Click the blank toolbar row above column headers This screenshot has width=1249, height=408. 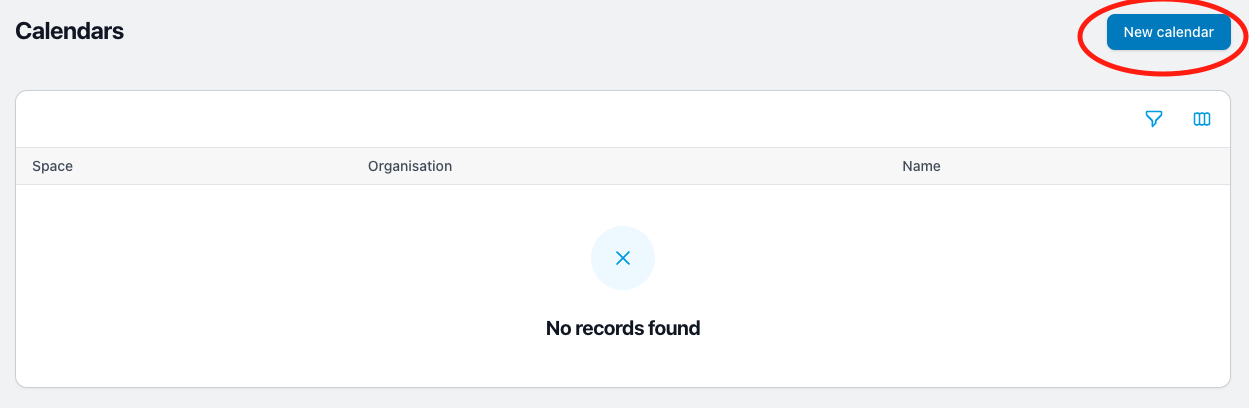[570, 119]
